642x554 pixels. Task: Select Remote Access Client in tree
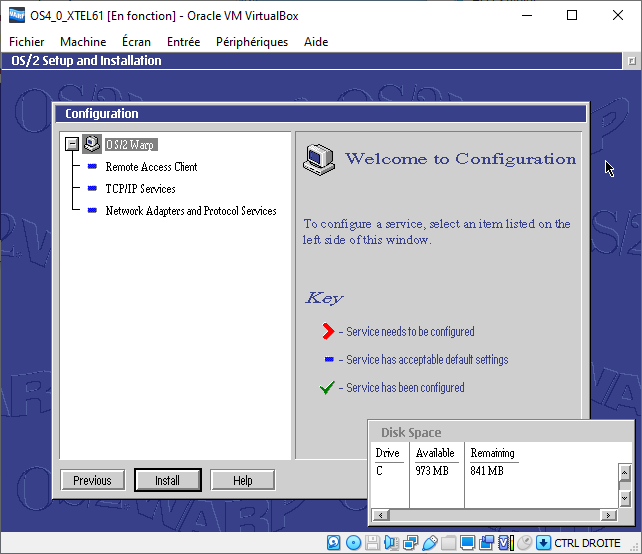[x=151, y=167]
